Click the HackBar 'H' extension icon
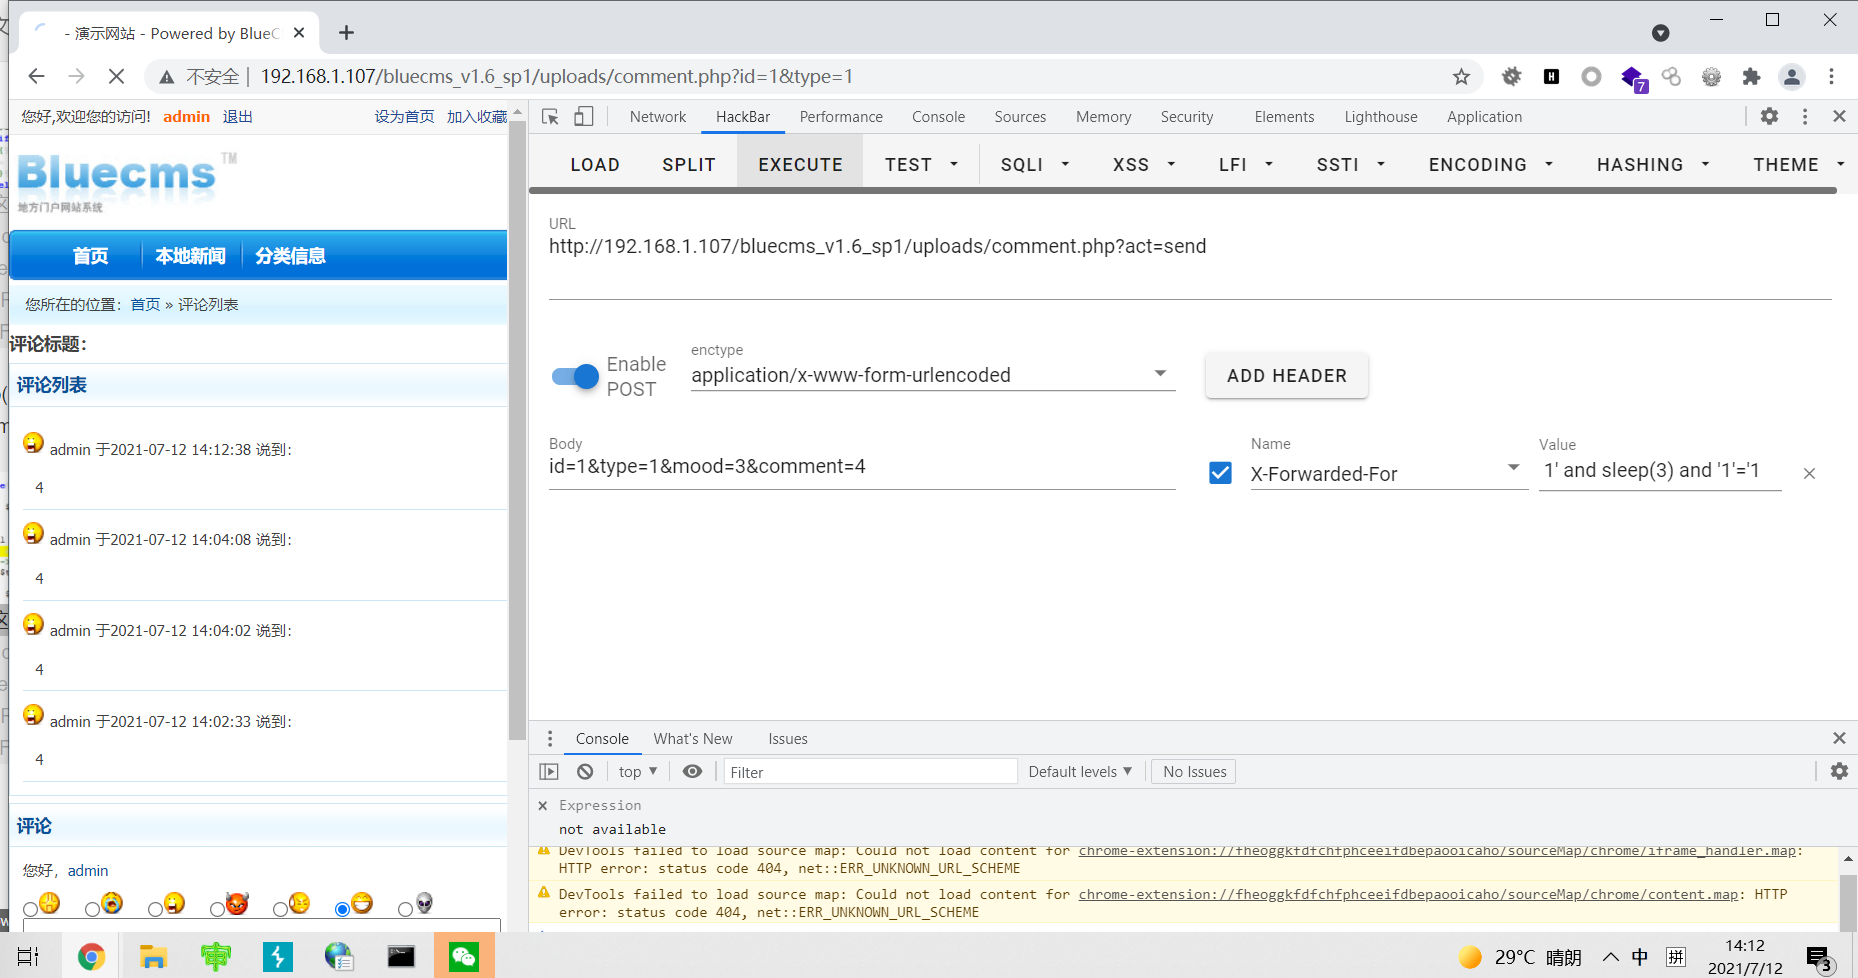Image resolution: width=1858 pixels, height=978 pixels. click(1551, 76)
